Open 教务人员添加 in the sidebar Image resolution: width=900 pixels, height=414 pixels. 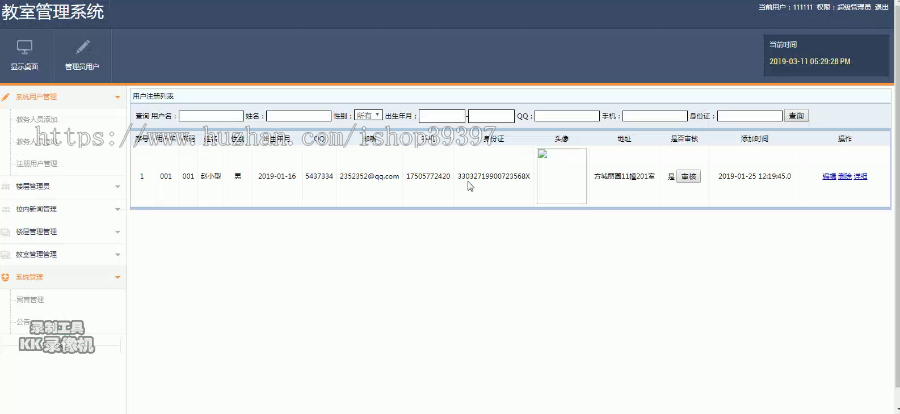click(37, 119)
